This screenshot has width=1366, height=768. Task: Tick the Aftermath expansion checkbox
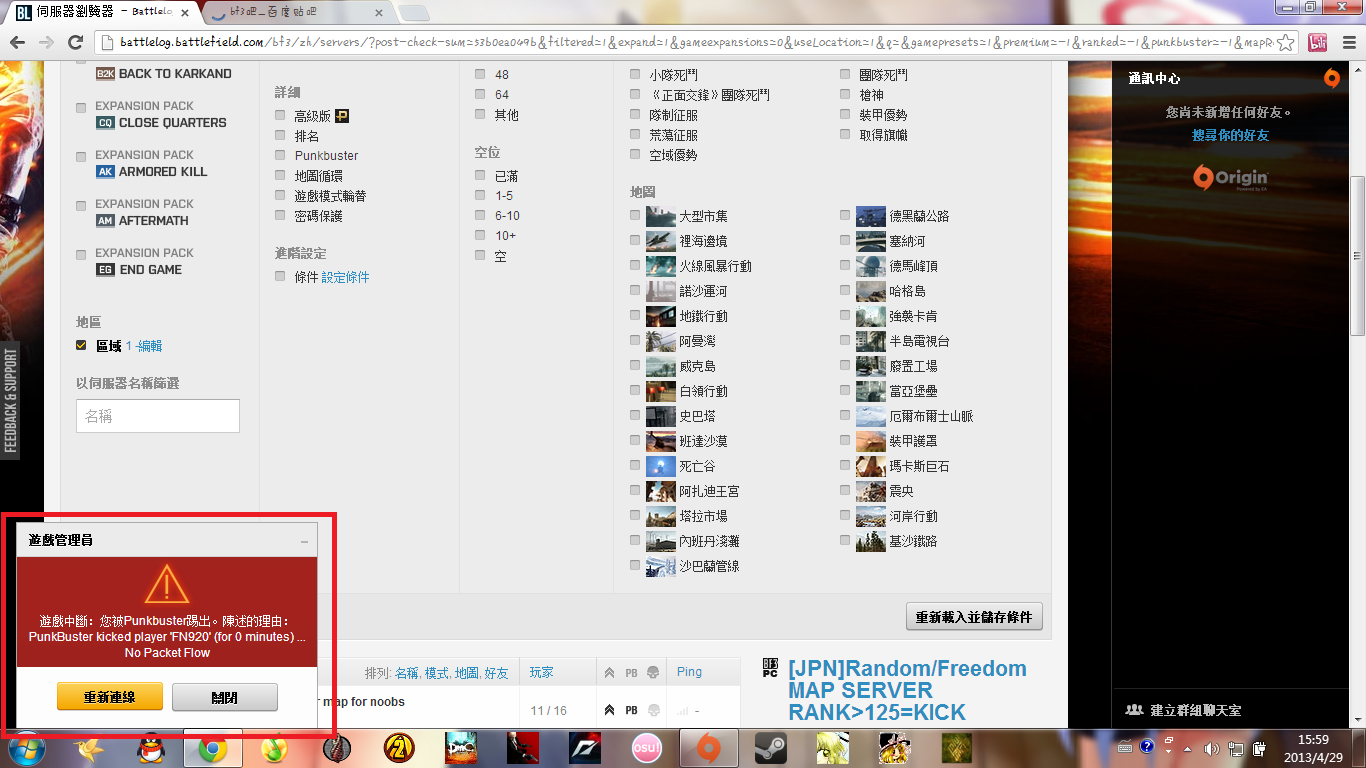pyautogui.click(x=81, y=206)
